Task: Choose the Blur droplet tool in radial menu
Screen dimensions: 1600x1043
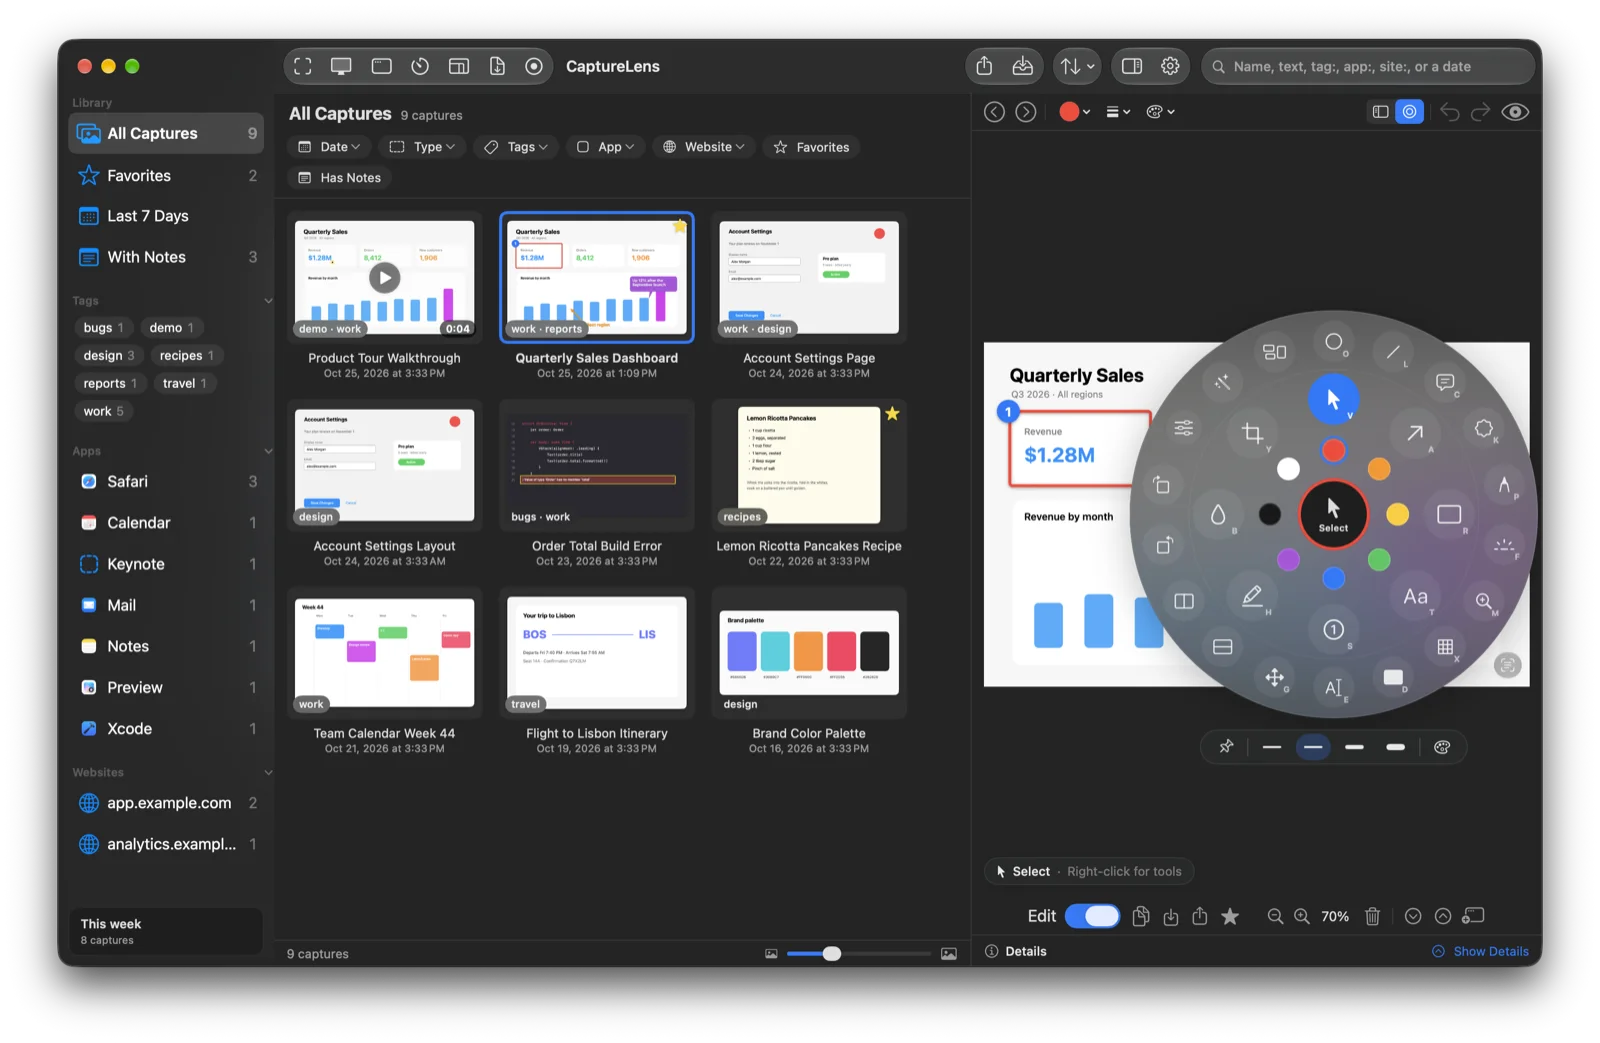Action: pyautogui.click(x=1217, y=515)
